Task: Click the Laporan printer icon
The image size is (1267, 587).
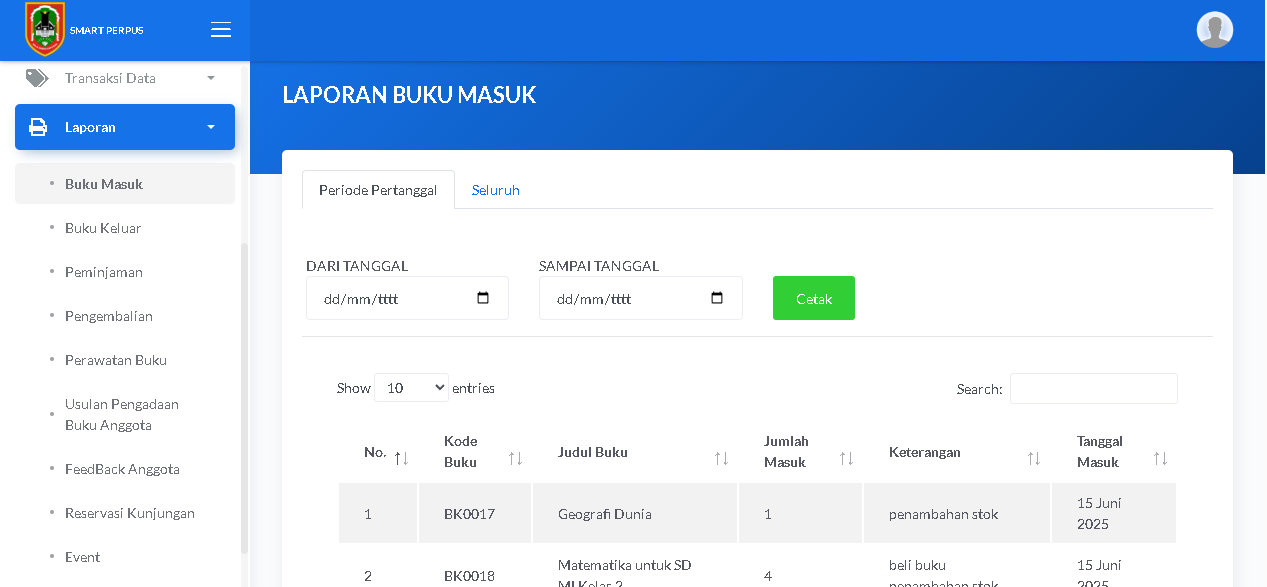Action: (x=38, y=127)
